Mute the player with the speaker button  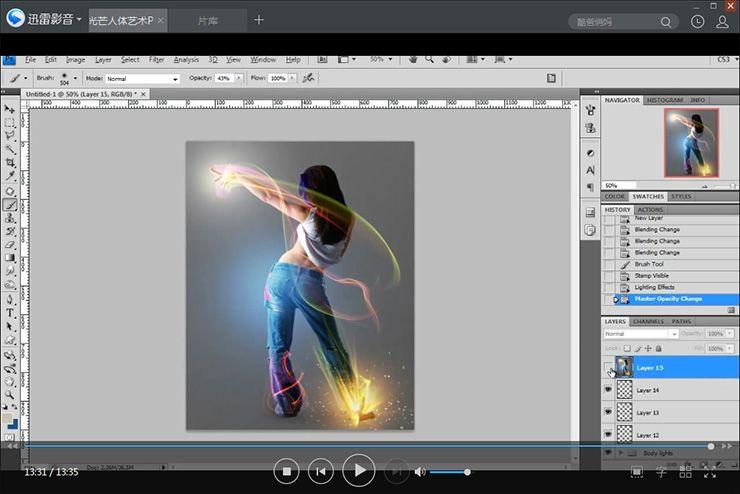(x=420, y=471)
